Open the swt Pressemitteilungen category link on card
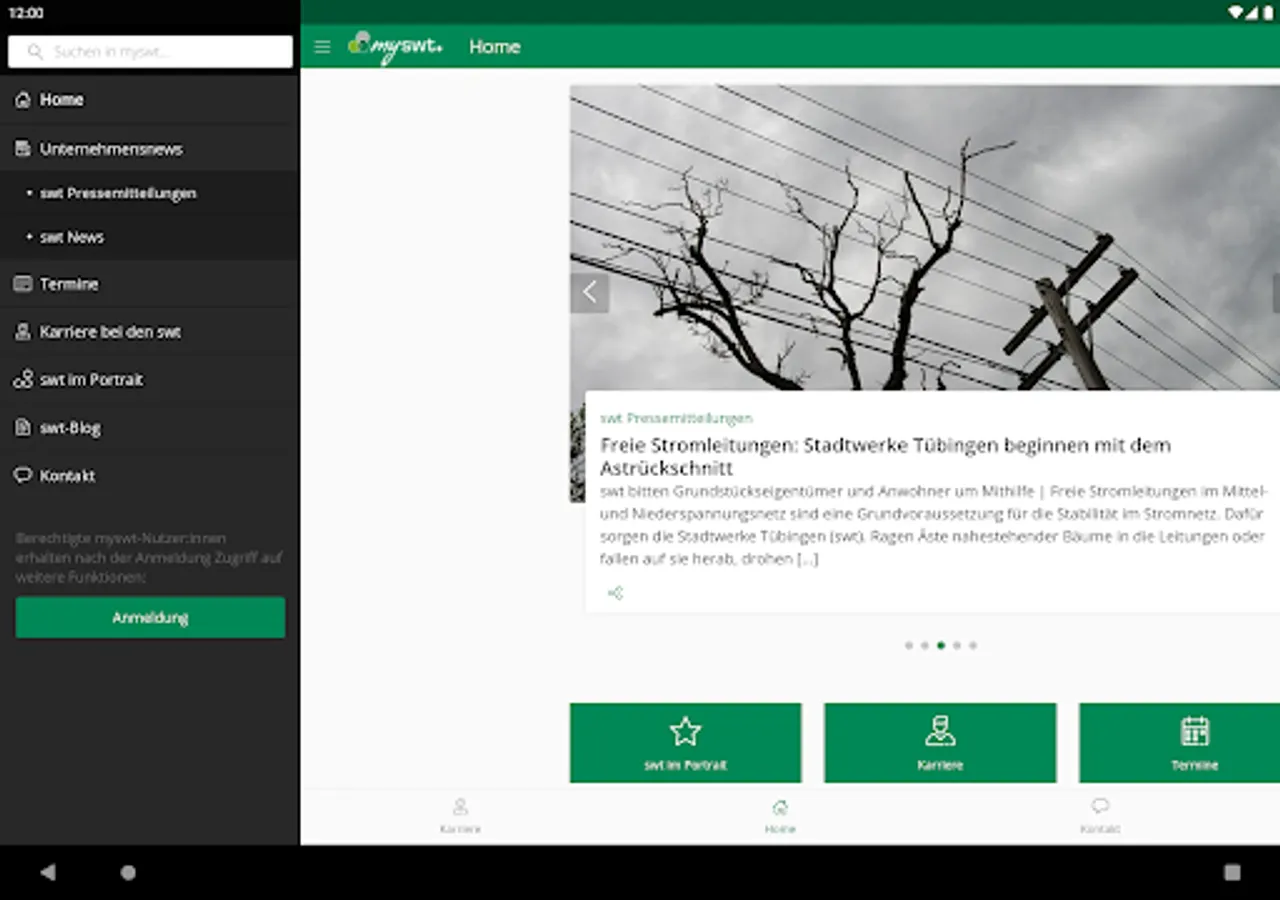Screen dimensions: 1280x900 (x=676, y=418)
